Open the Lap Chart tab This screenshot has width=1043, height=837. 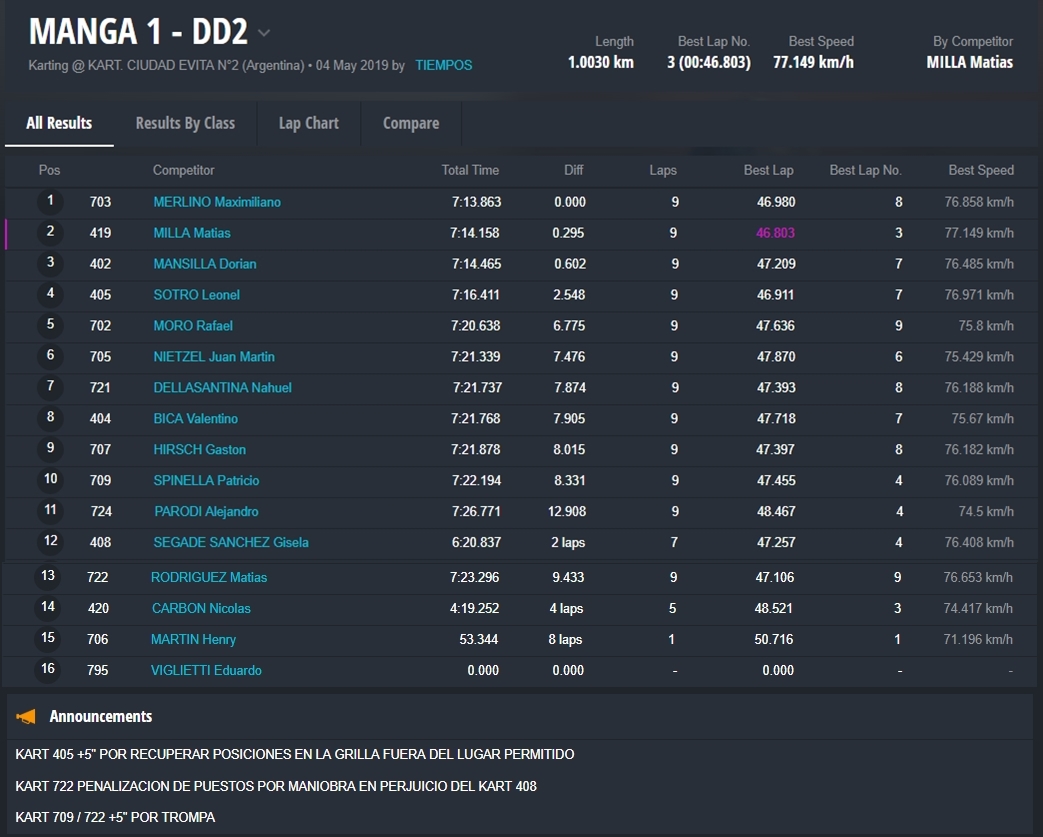click(308, 123)
